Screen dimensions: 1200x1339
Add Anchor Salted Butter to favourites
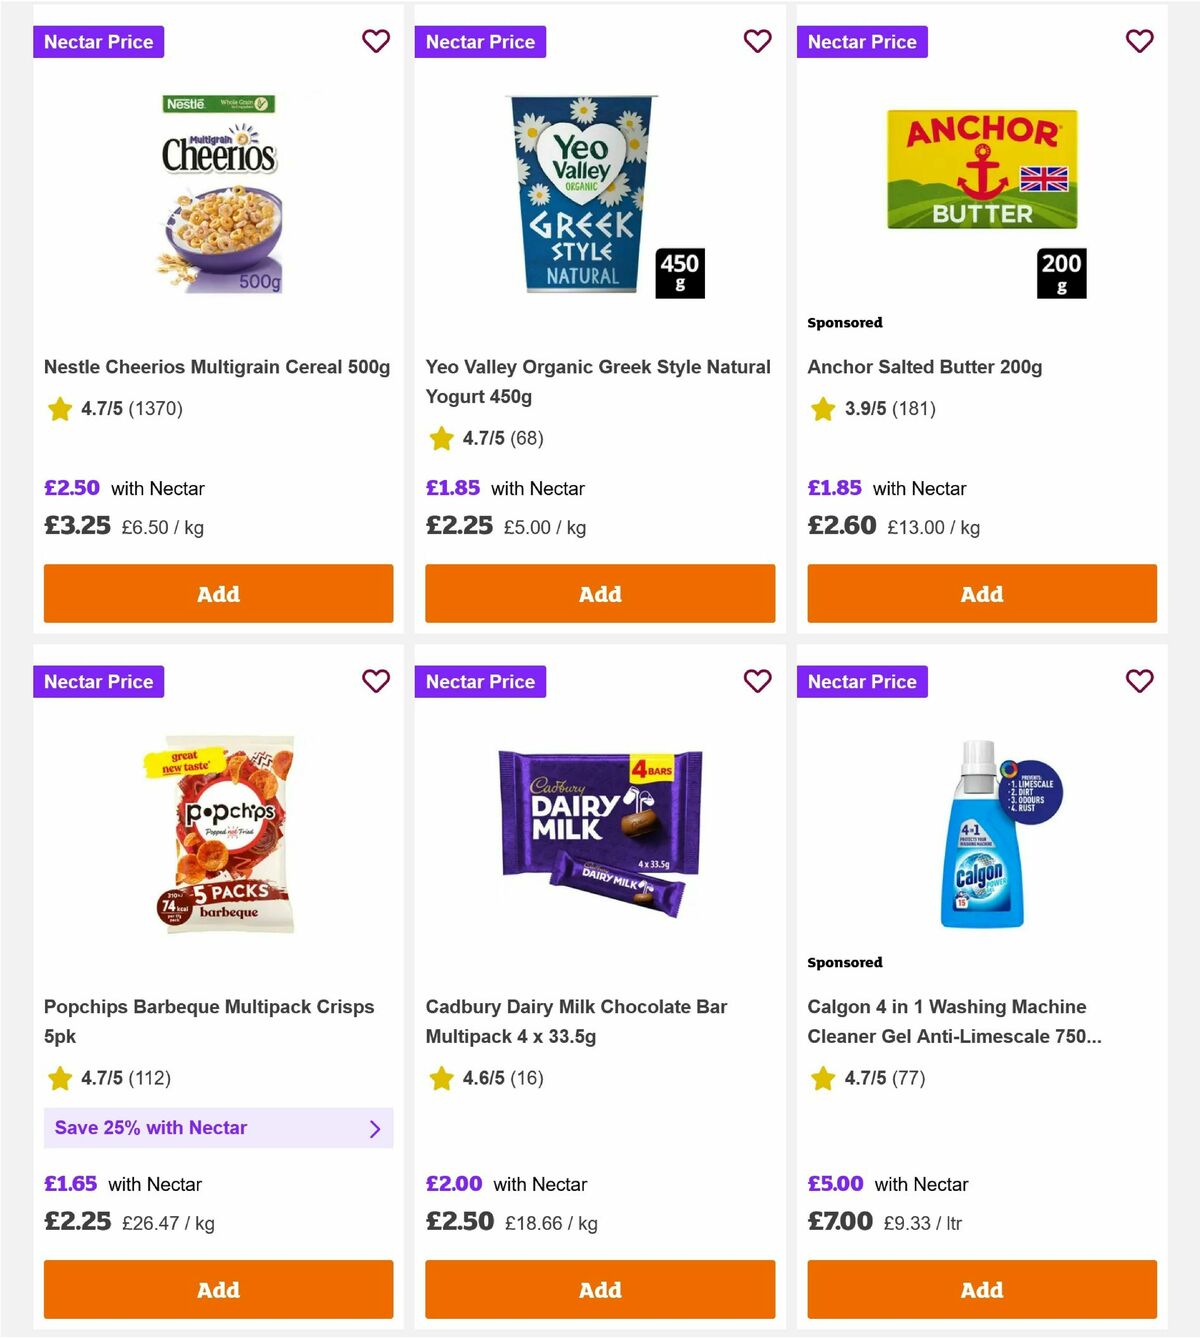1139,41
